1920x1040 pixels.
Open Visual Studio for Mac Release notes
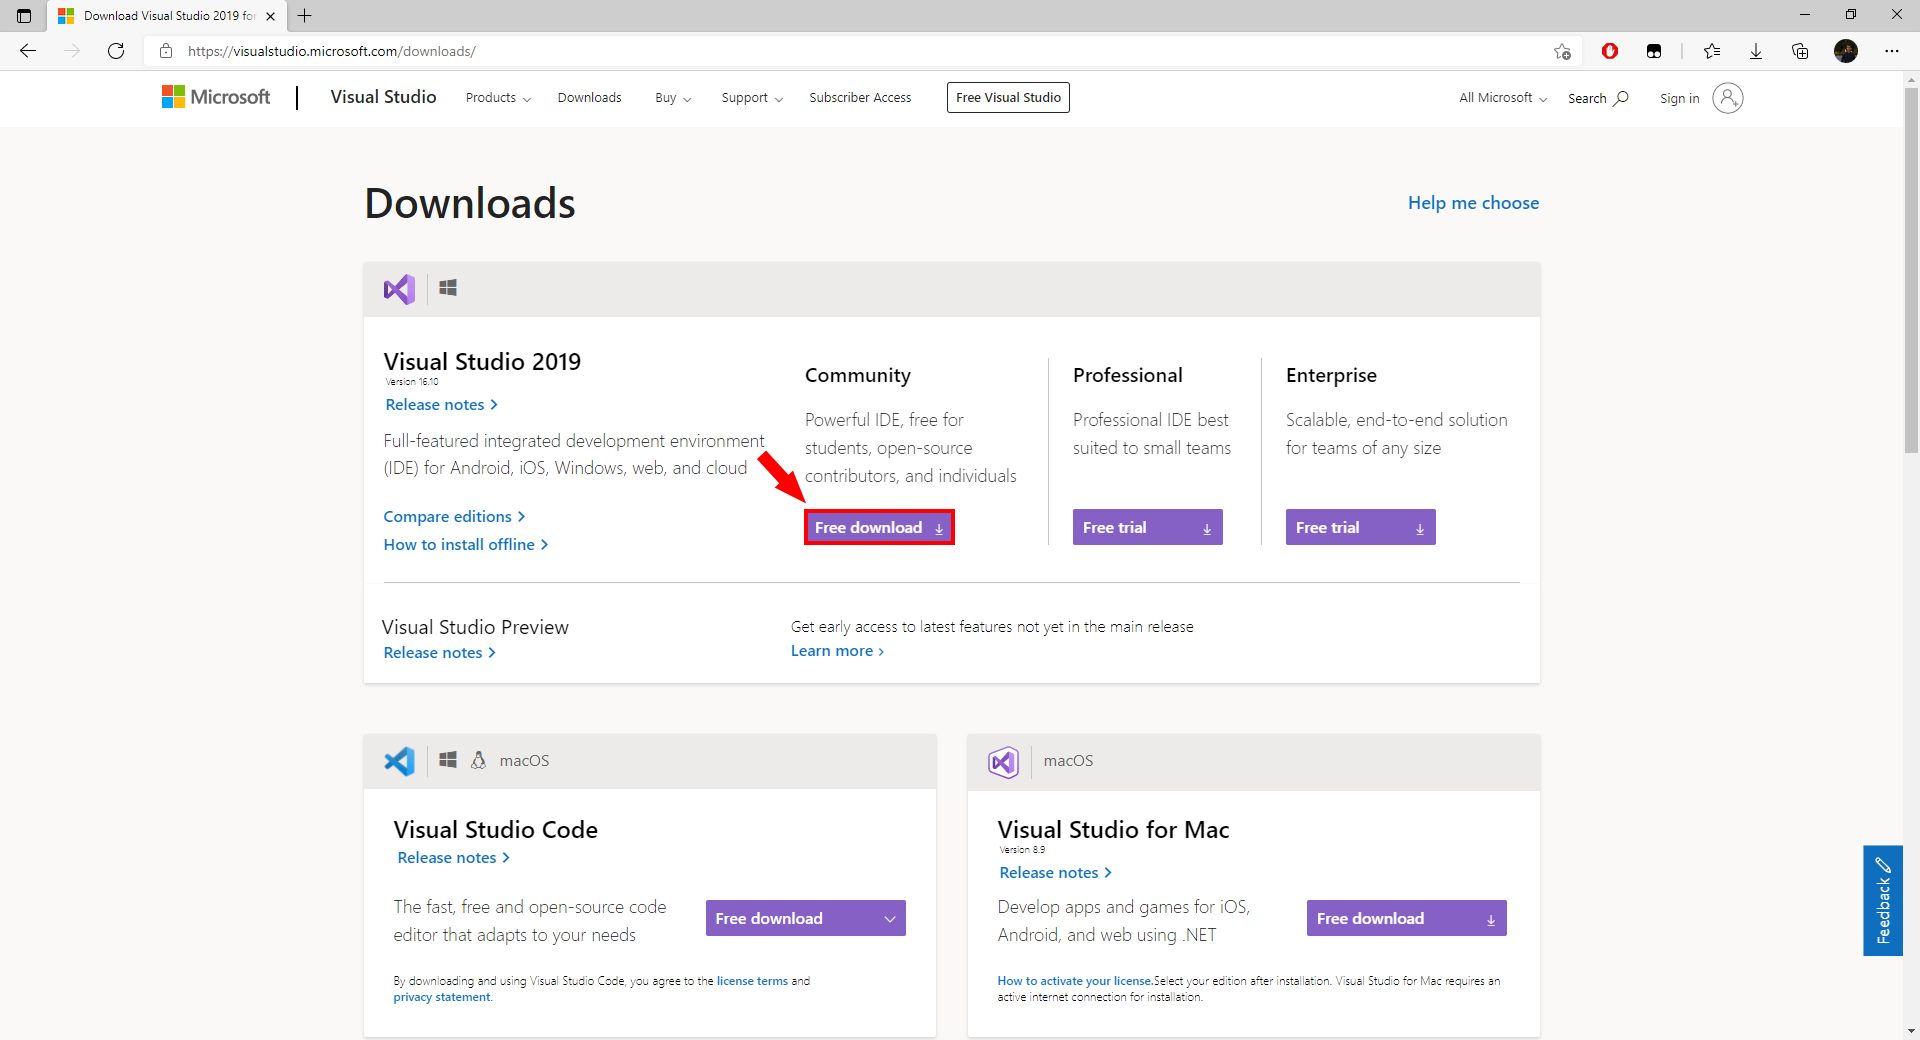tap(1055, 873)
